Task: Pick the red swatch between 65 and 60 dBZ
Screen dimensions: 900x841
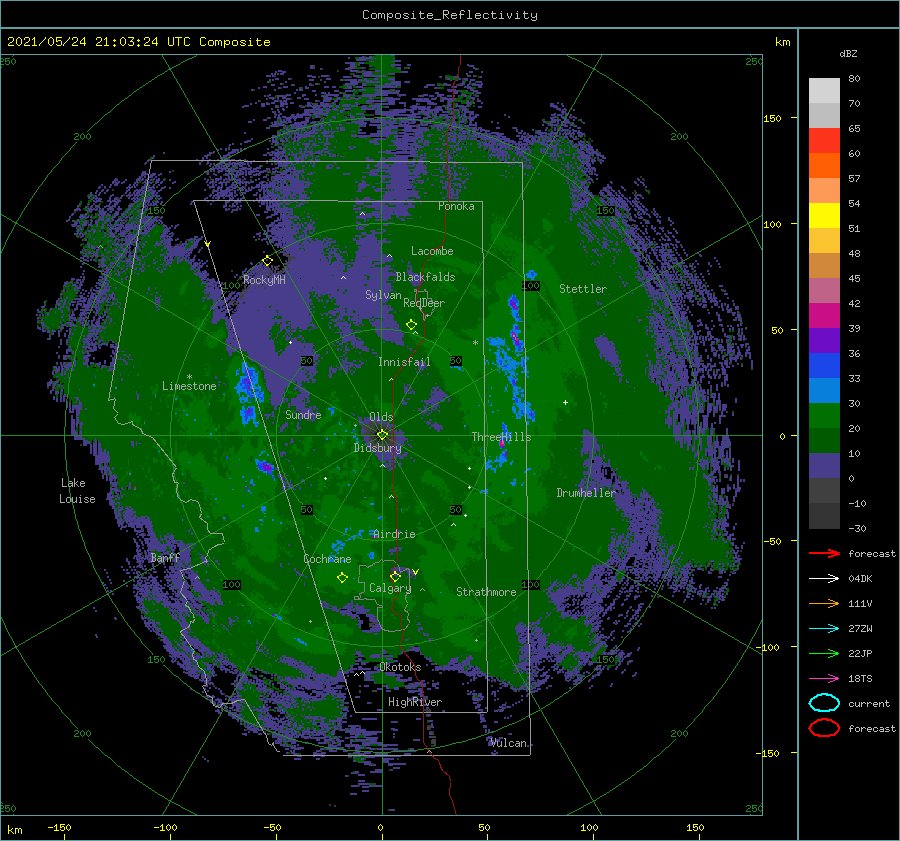Action: click(x=824, y=140)
